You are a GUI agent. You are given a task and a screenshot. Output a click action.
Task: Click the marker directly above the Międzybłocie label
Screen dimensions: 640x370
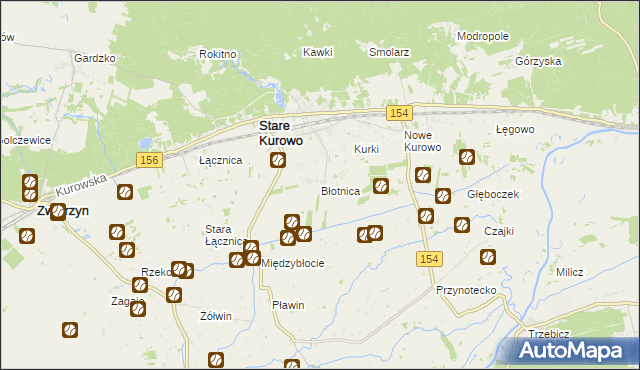(253, 258)
